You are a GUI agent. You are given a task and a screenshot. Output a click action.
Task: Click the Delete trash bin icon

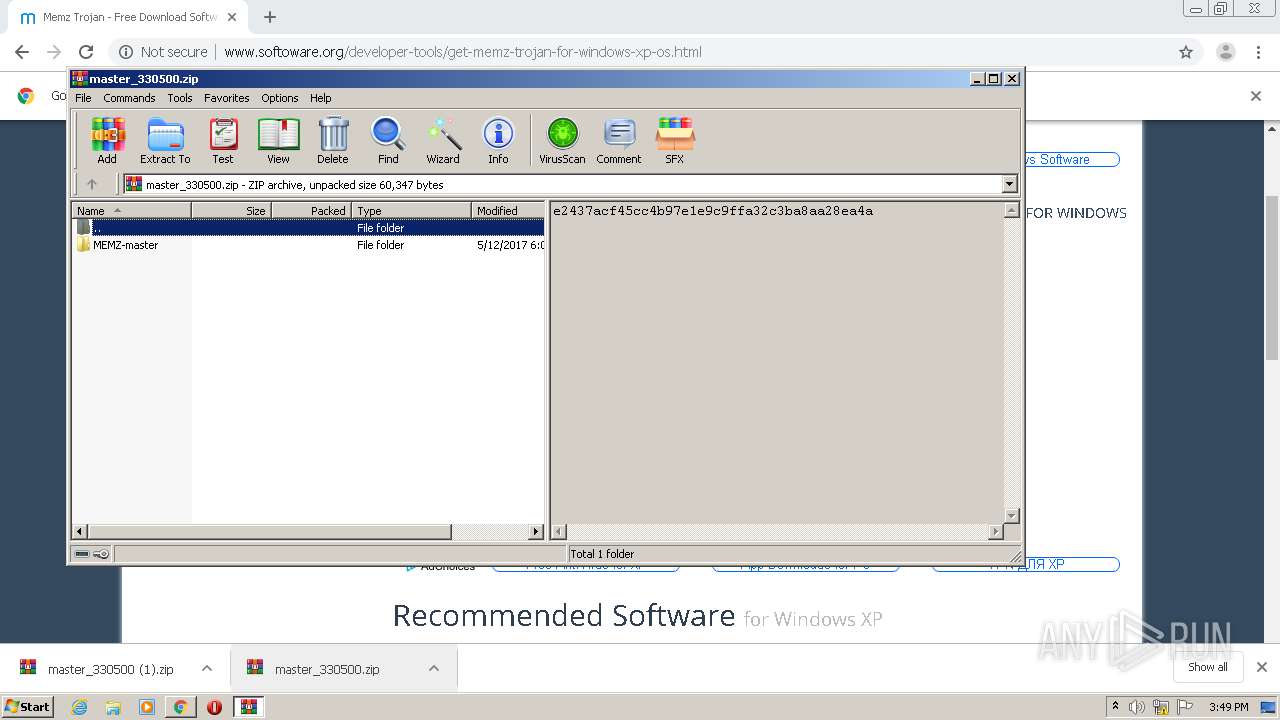pyautogui.click(x=333, y=140)
